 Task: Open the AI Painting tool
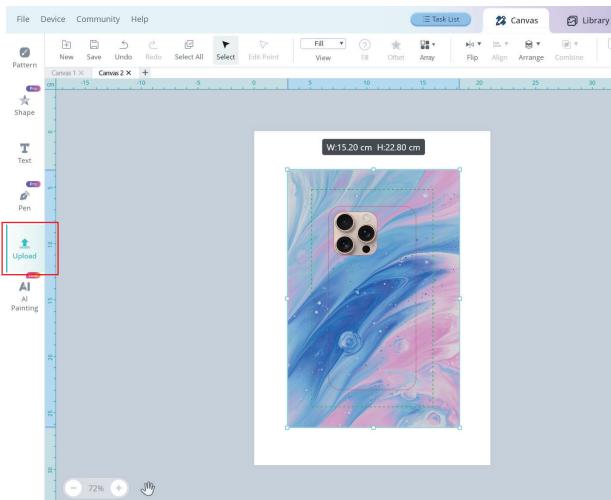[x=24, y=294]
